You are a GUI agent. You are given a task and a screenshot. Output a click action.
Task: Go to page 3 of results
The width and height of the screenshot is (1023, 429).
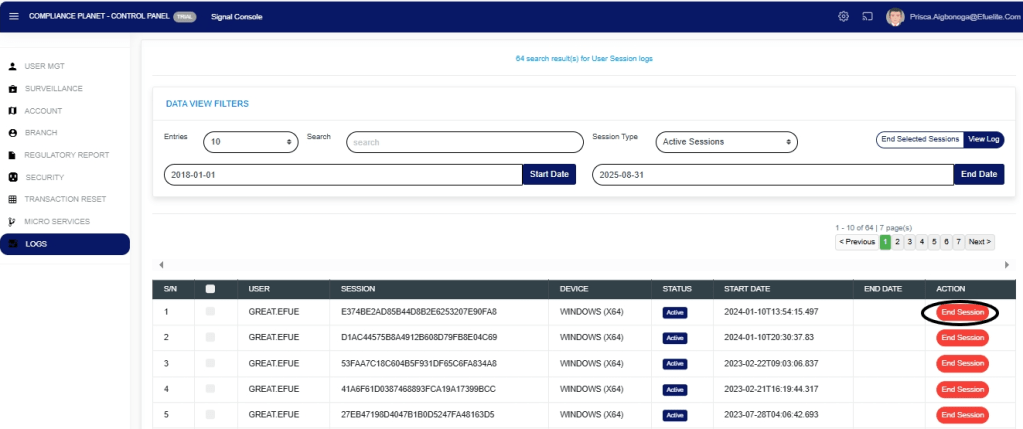[x=909, y=242]
